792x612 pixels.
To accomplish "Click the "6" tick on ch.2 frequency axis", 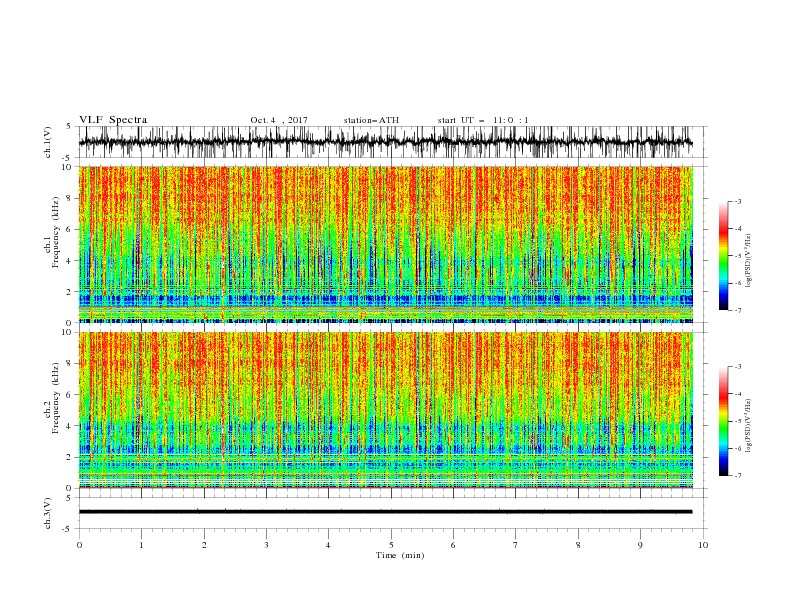I will point(70,395).
